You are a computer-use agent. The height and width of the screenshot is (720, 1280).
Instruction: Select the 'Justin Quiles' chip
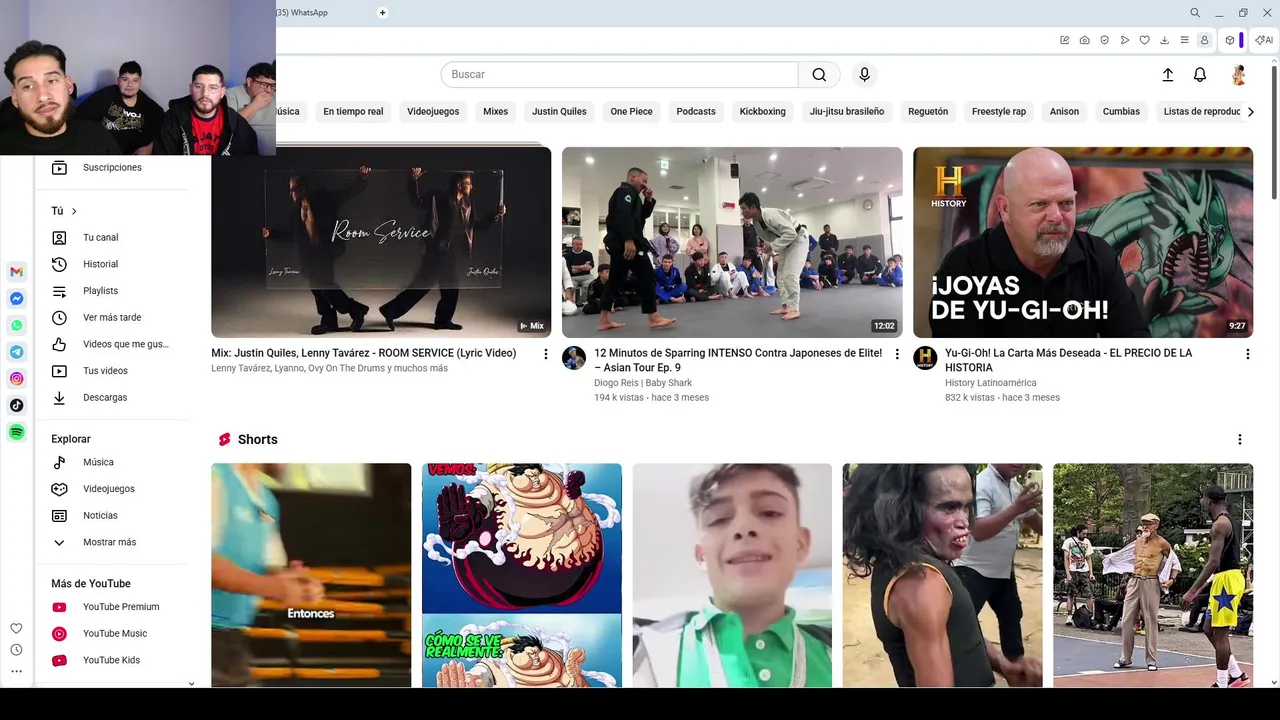(559, 112)
